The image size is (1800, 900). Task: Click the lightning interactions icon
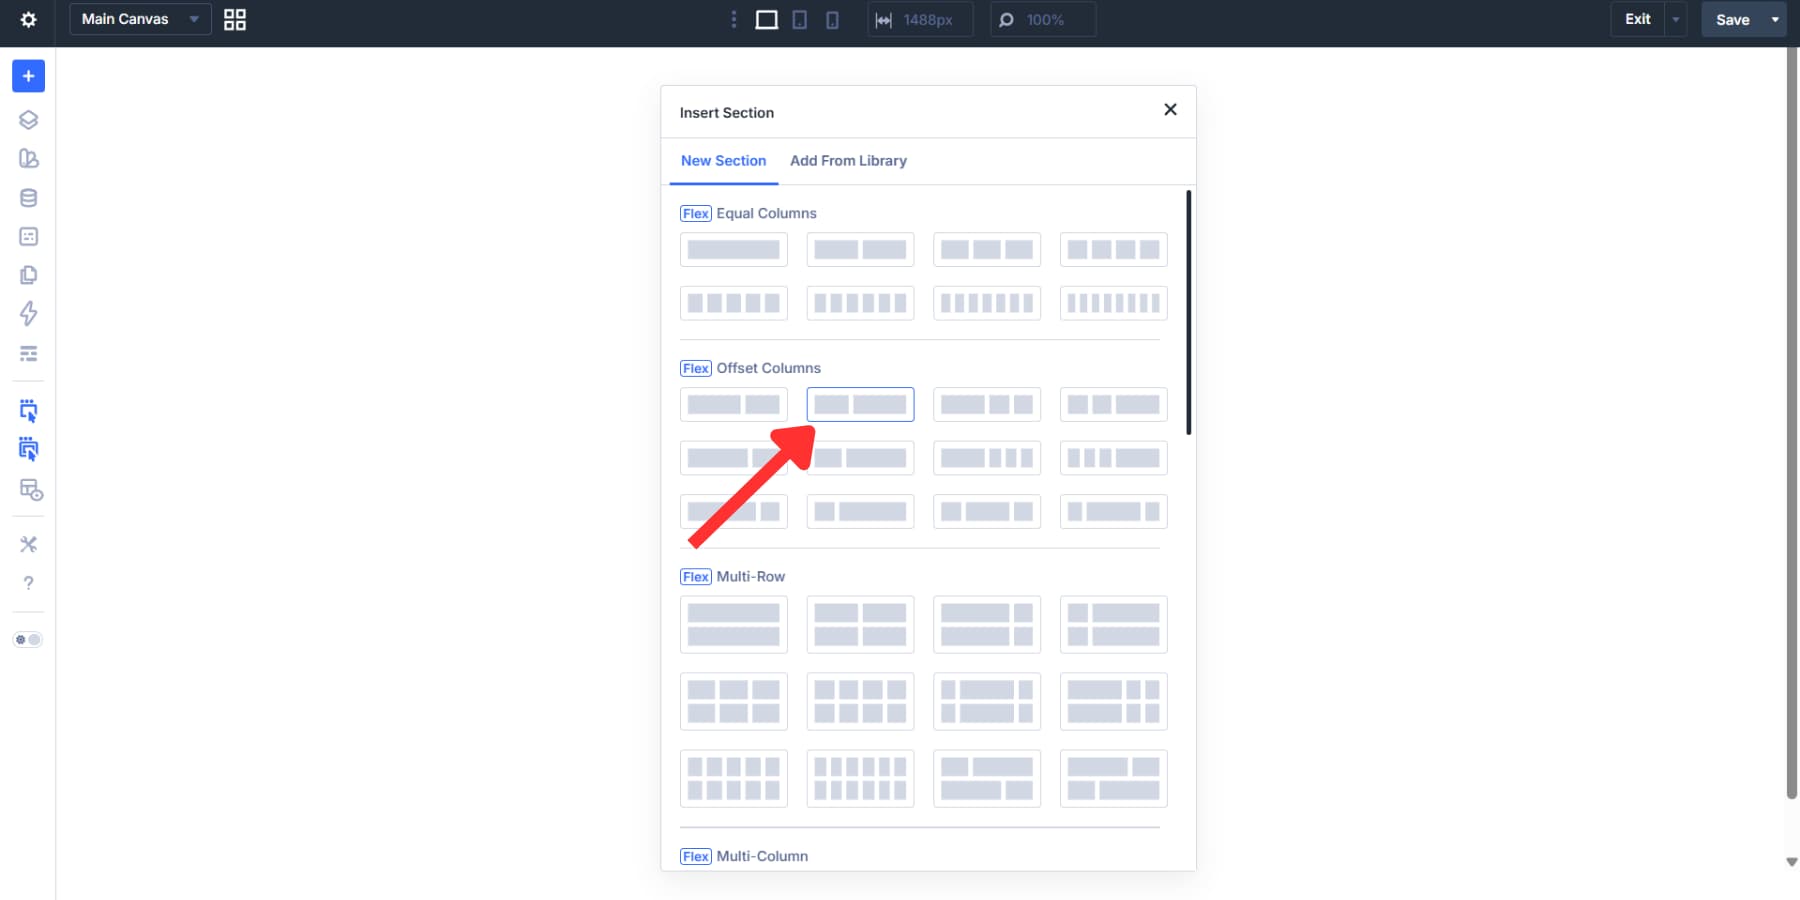click(x=28, y=314)
